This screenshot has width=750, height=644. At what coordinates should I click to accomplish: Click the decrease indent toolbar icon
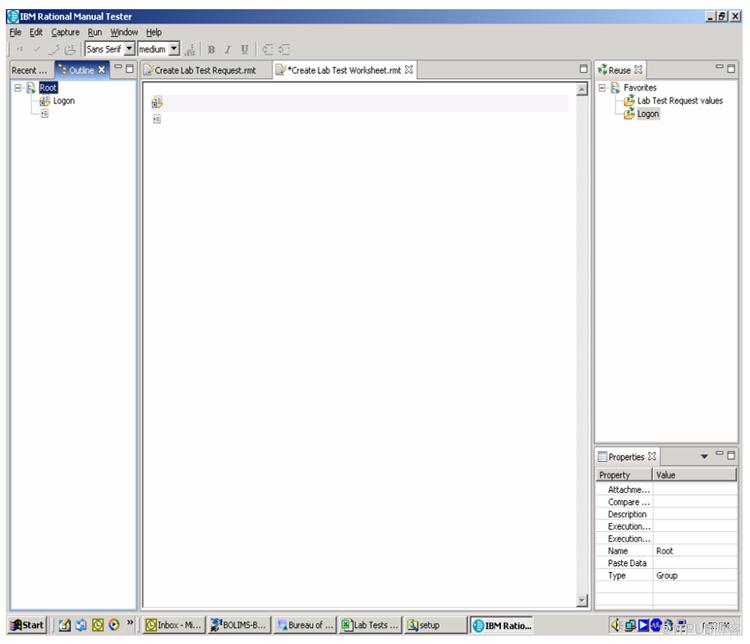tap(268, 49)
